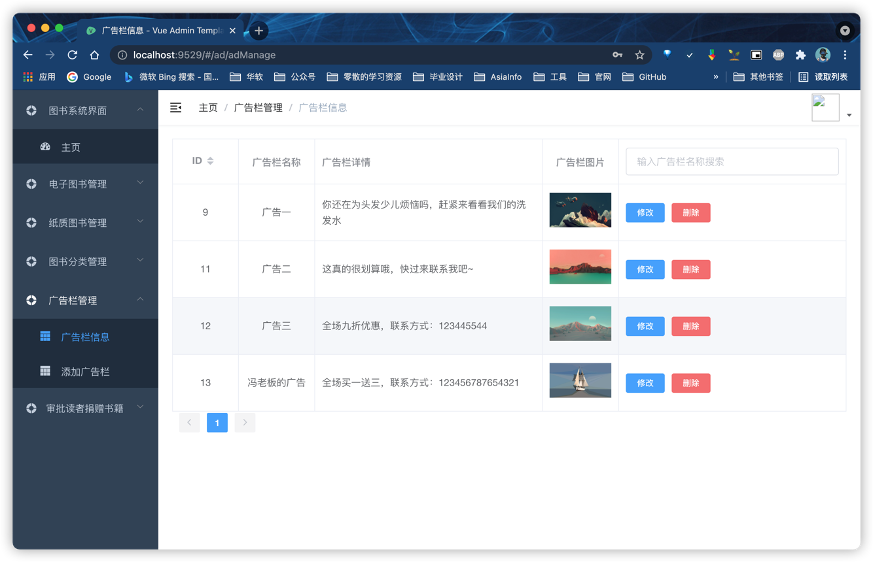Screen dimensions: 874x562
Task: Show more bookmarks with double chevron
Action: [x=716, y=77]
